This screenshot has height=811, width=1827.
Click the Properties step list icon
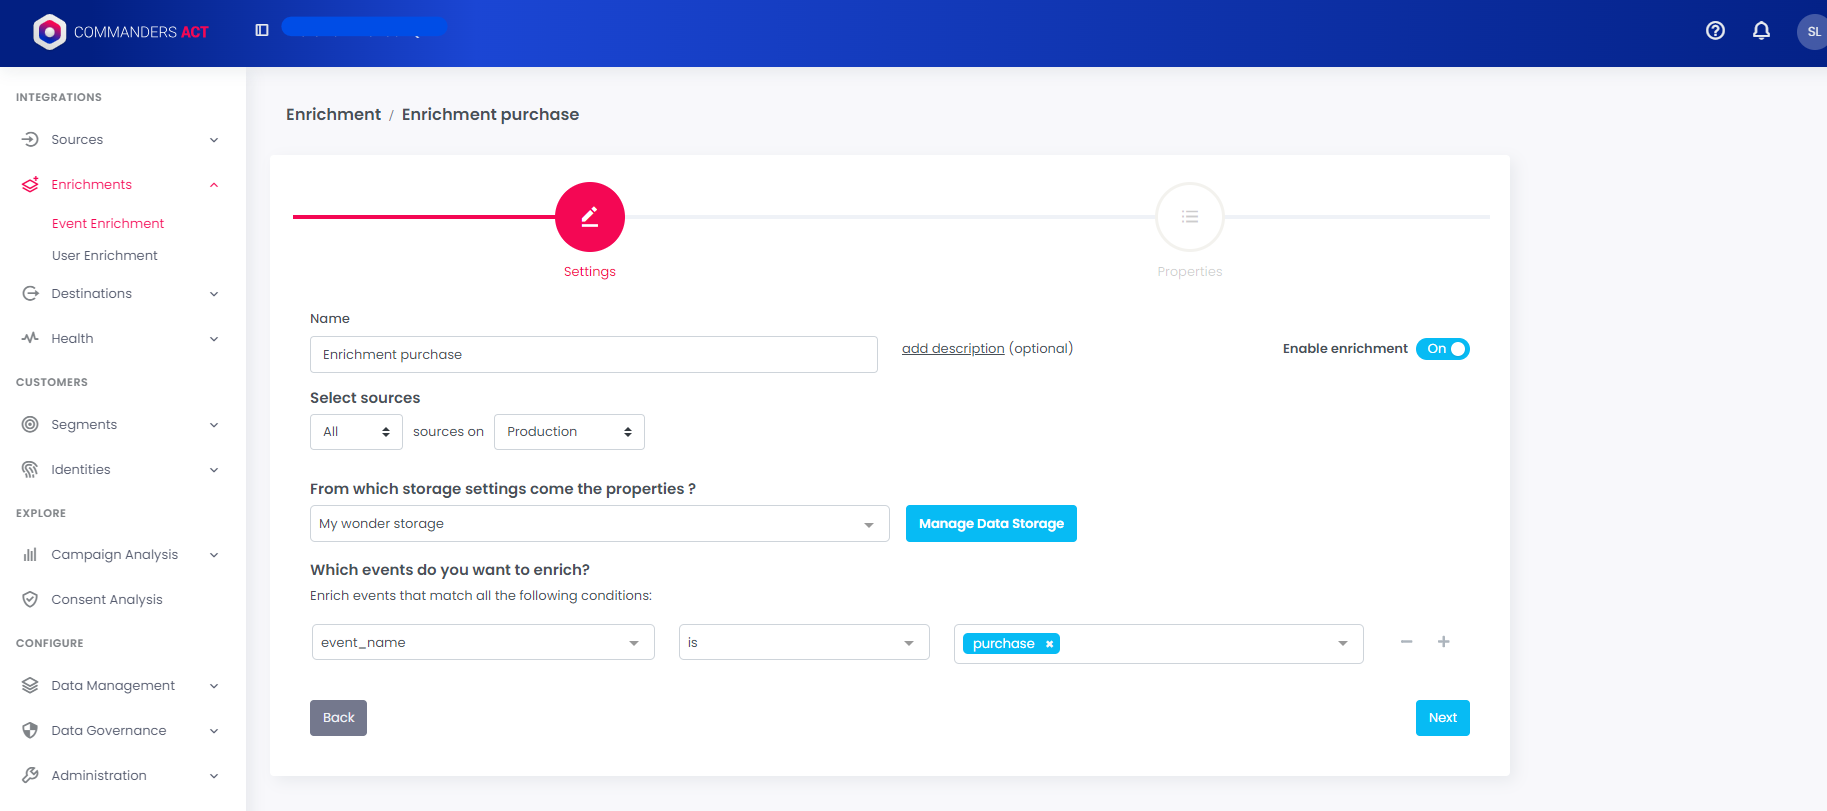tap(1189, 217)
